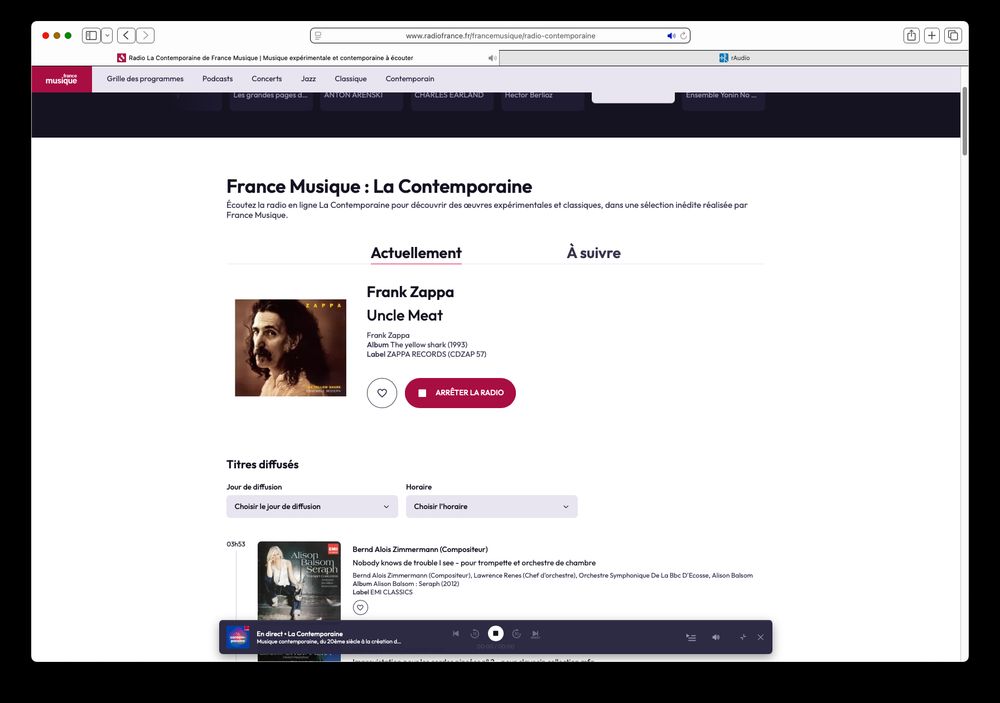The height and width of the screenshot is (703, 1000).
Task: Click the previous track icon in the player
Action: (x=456, y=633)
